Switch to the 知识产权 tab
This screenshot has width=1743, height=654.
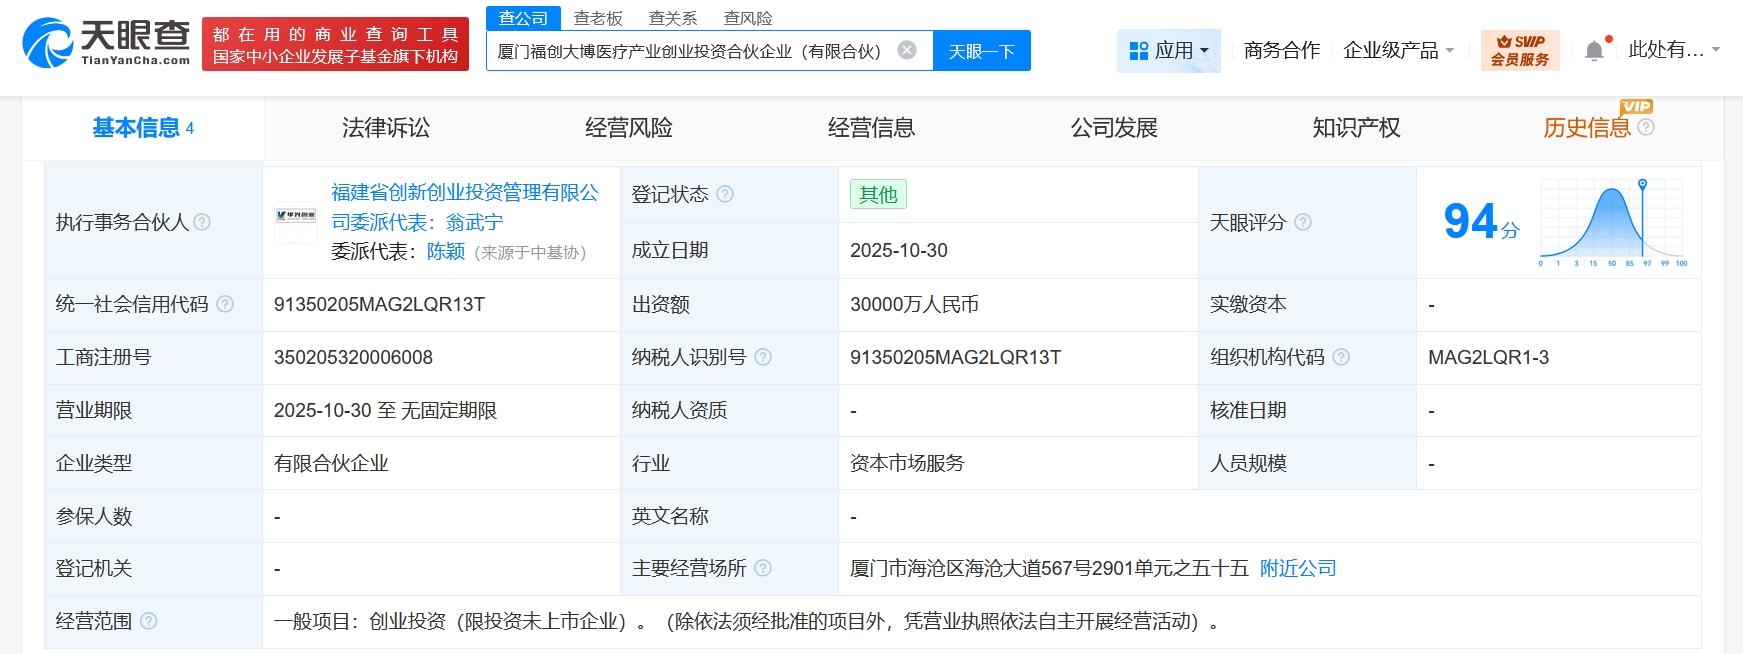click(1356, 128)
